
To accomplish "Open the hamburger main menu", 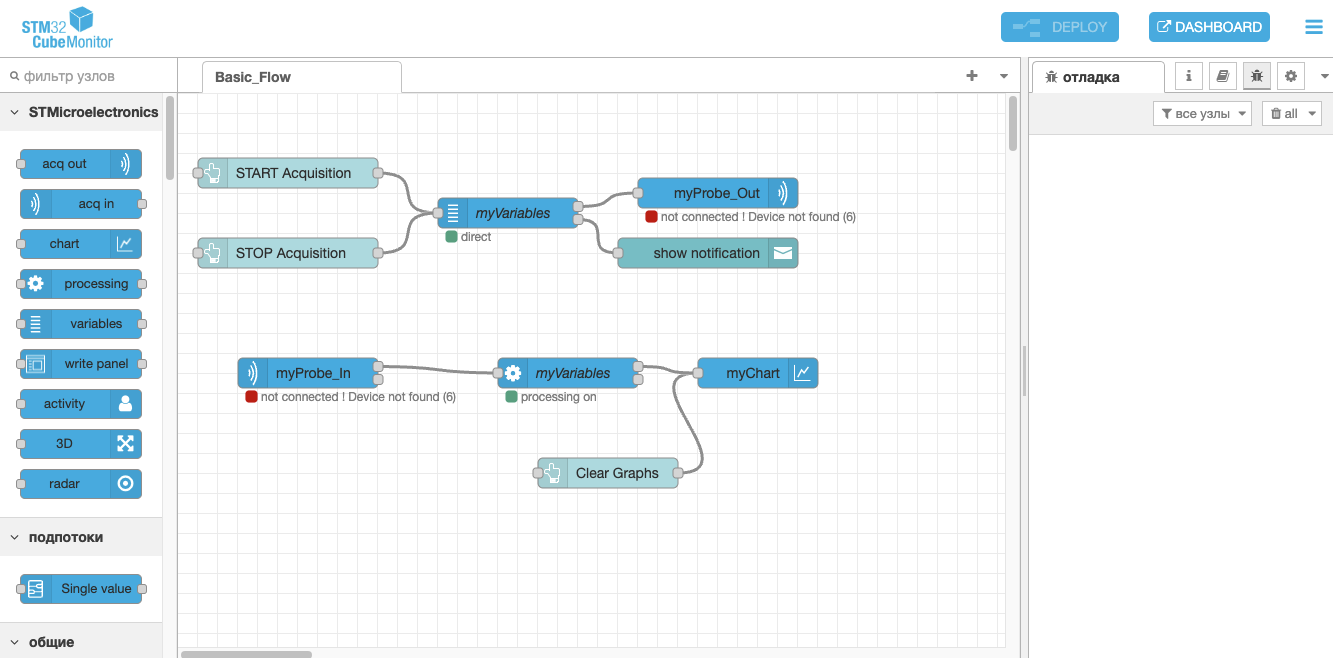I will [1314, 27].
